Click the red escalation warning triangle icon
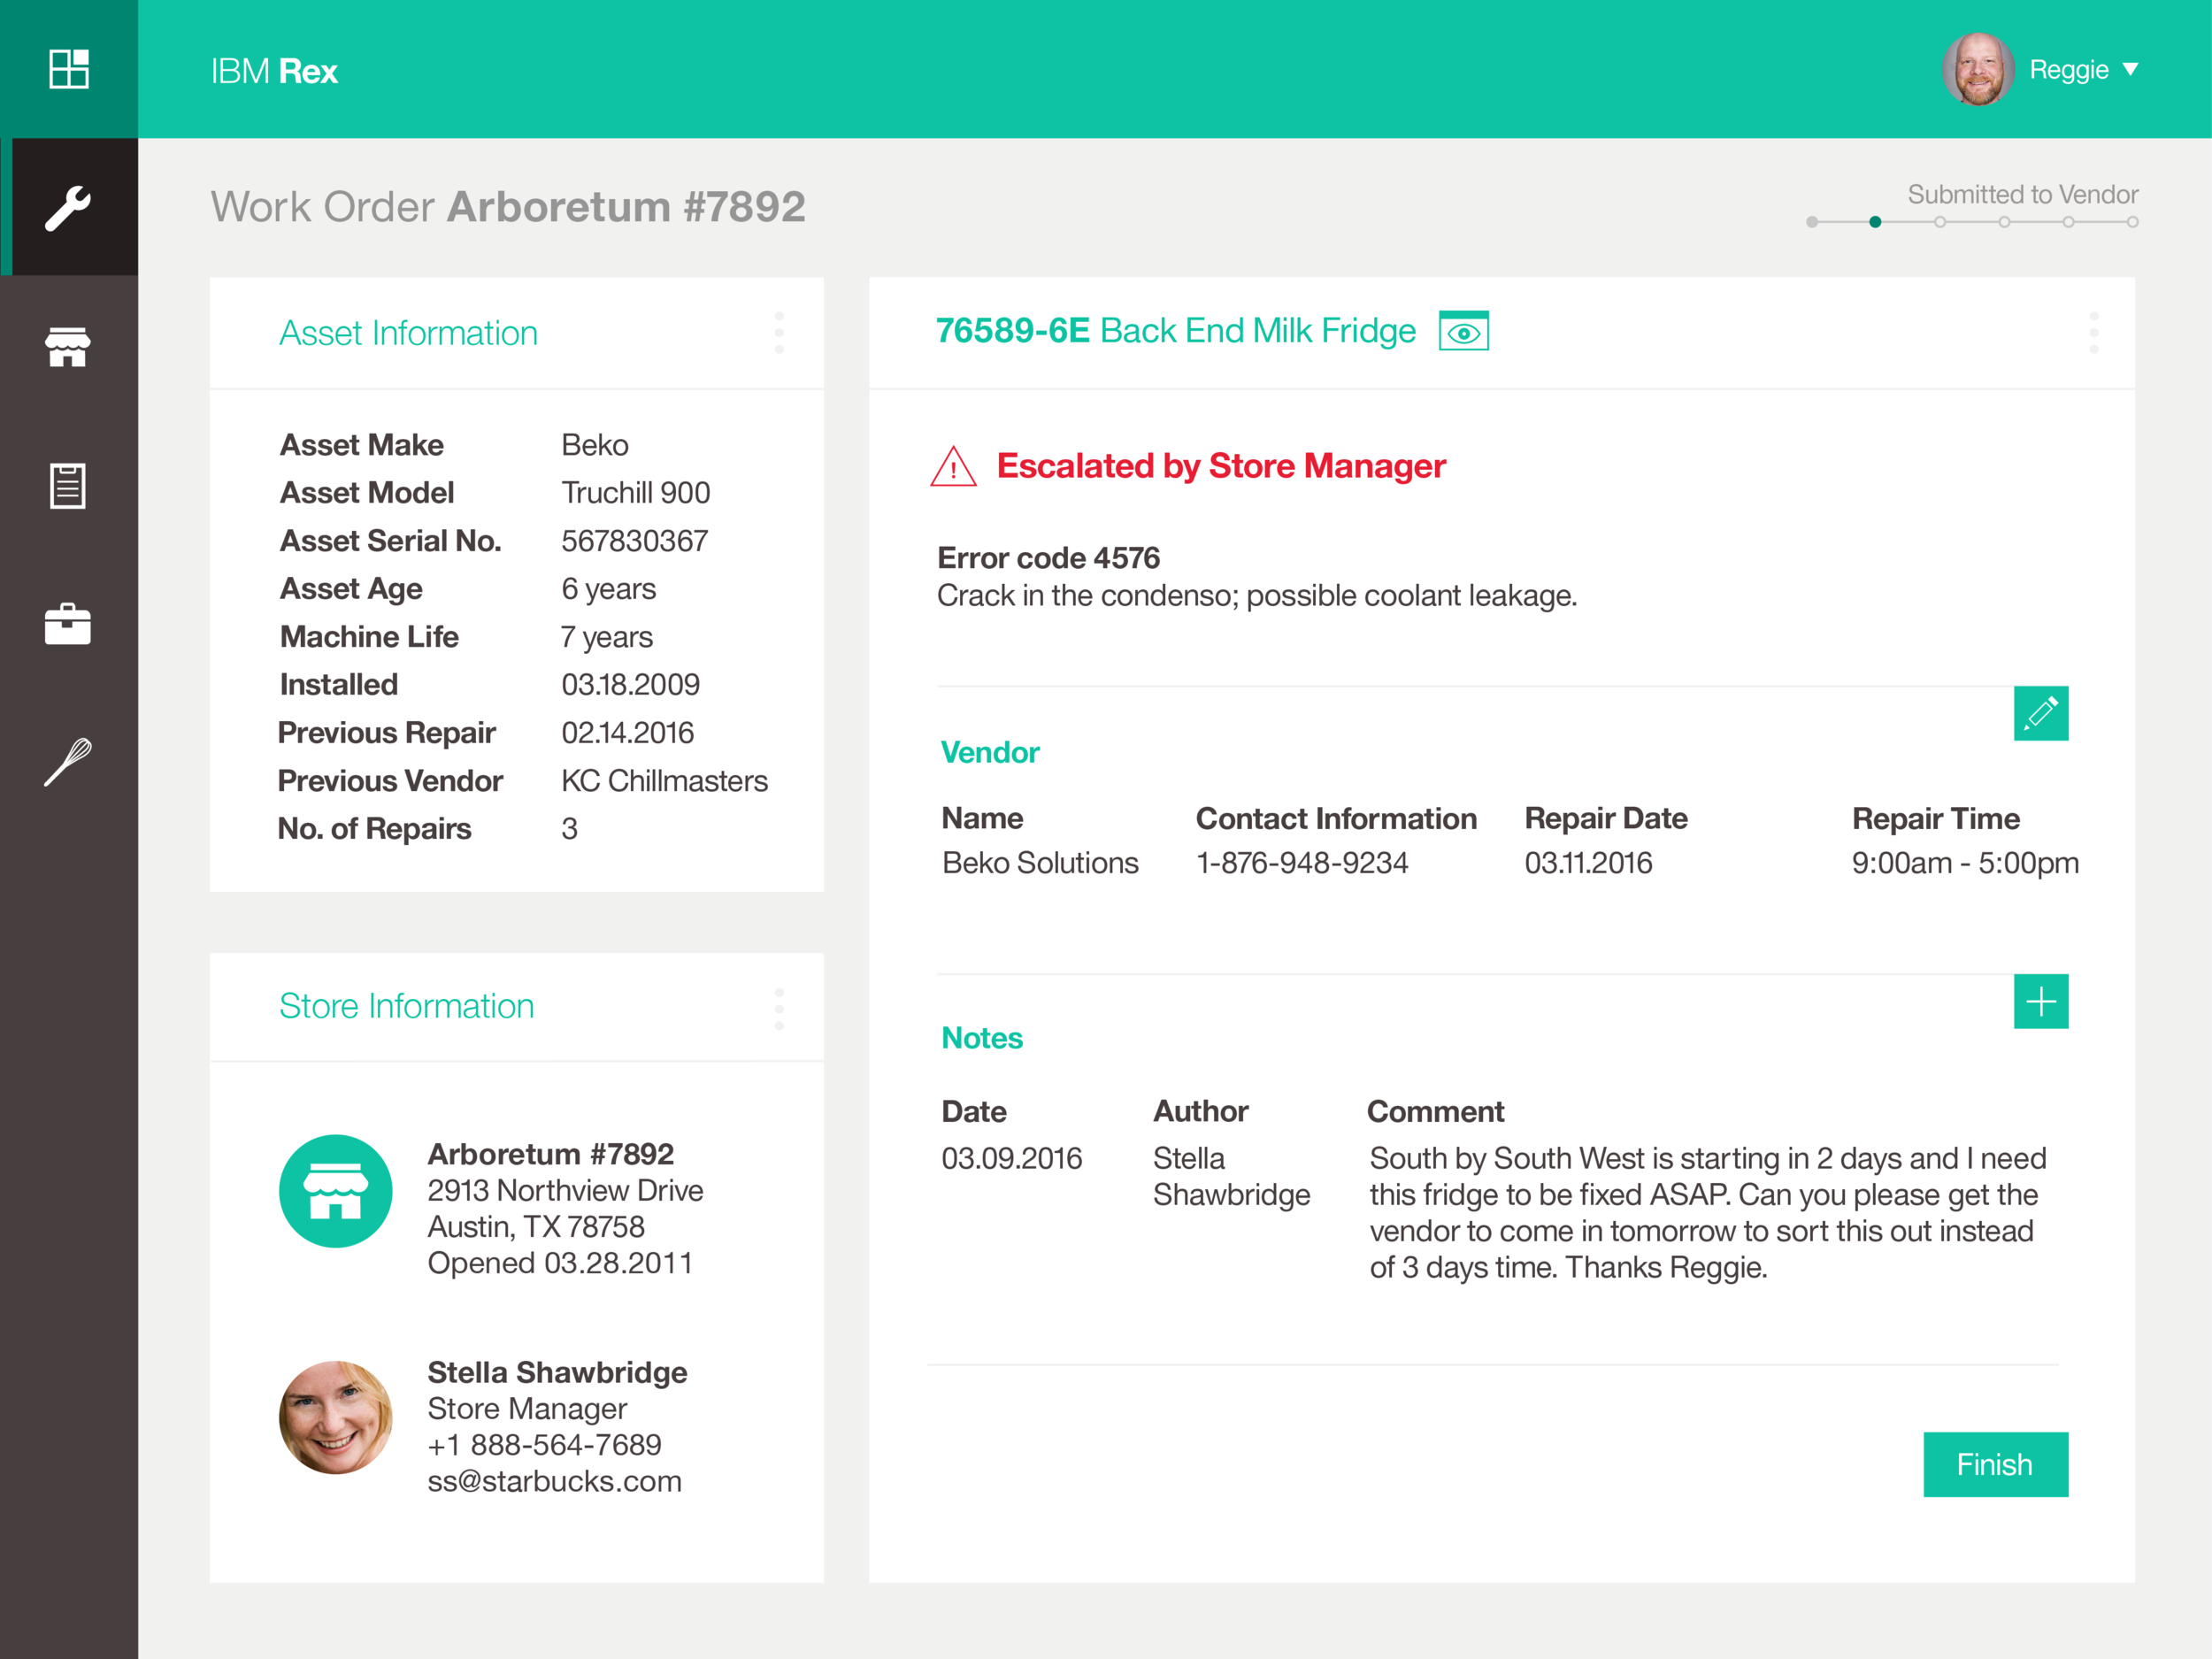The image size is (2212, 1659). [x=953, y=466]
